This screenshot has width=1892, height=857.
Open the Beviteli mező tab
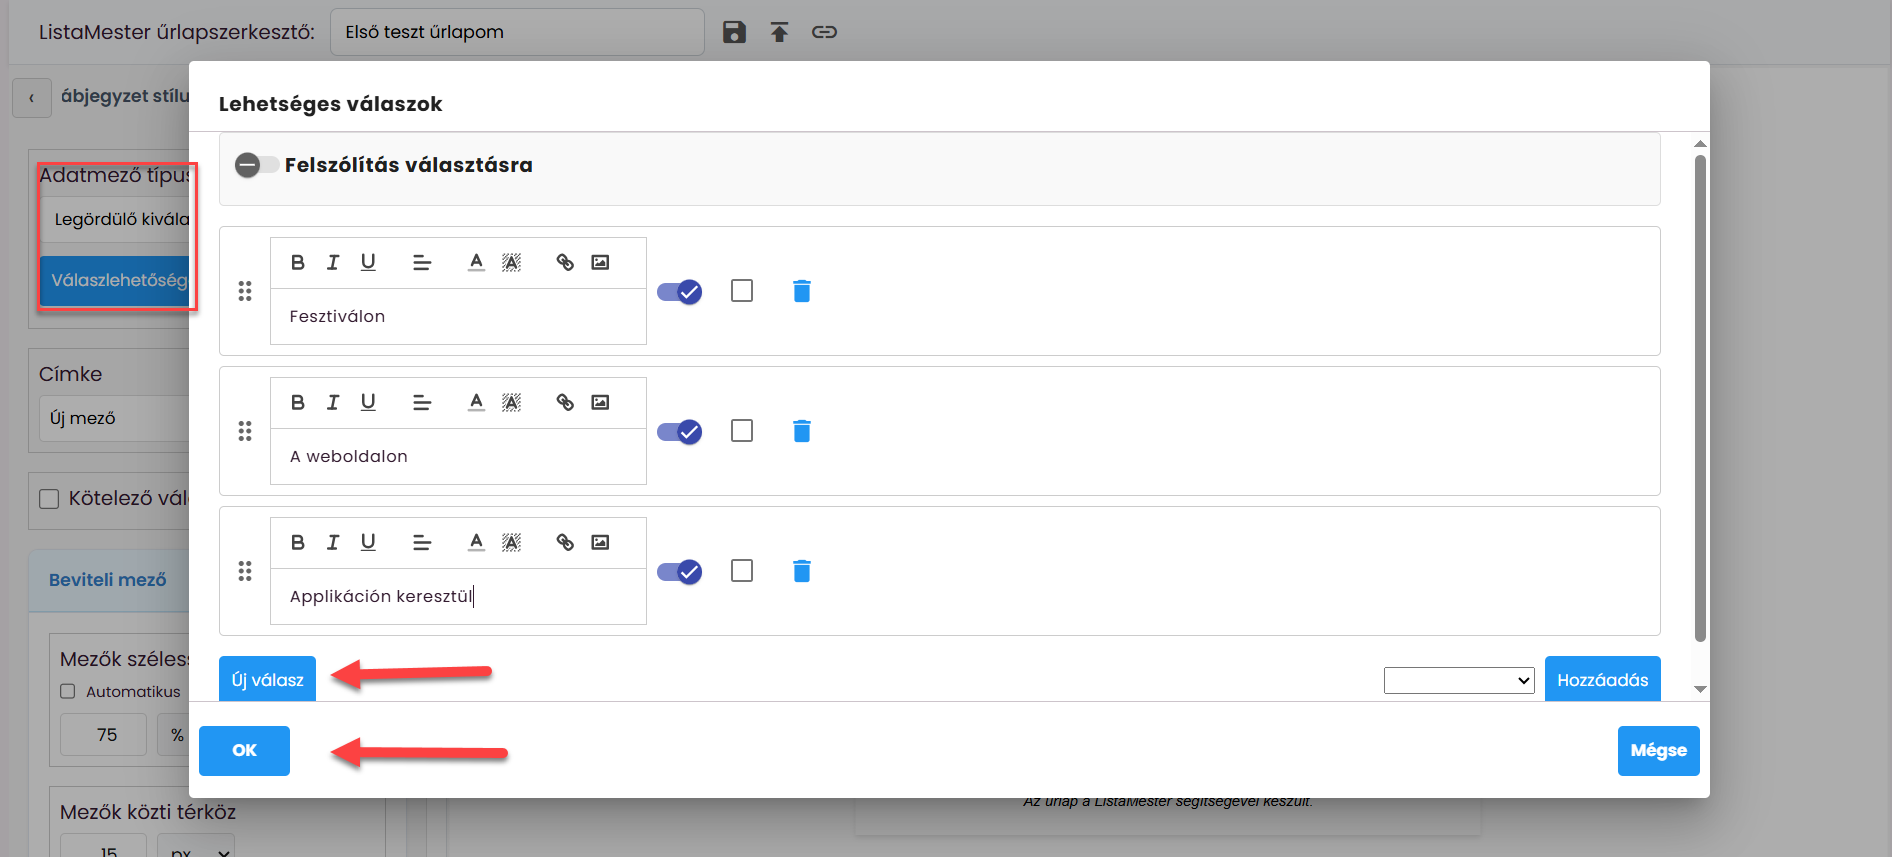coord(108,580)
